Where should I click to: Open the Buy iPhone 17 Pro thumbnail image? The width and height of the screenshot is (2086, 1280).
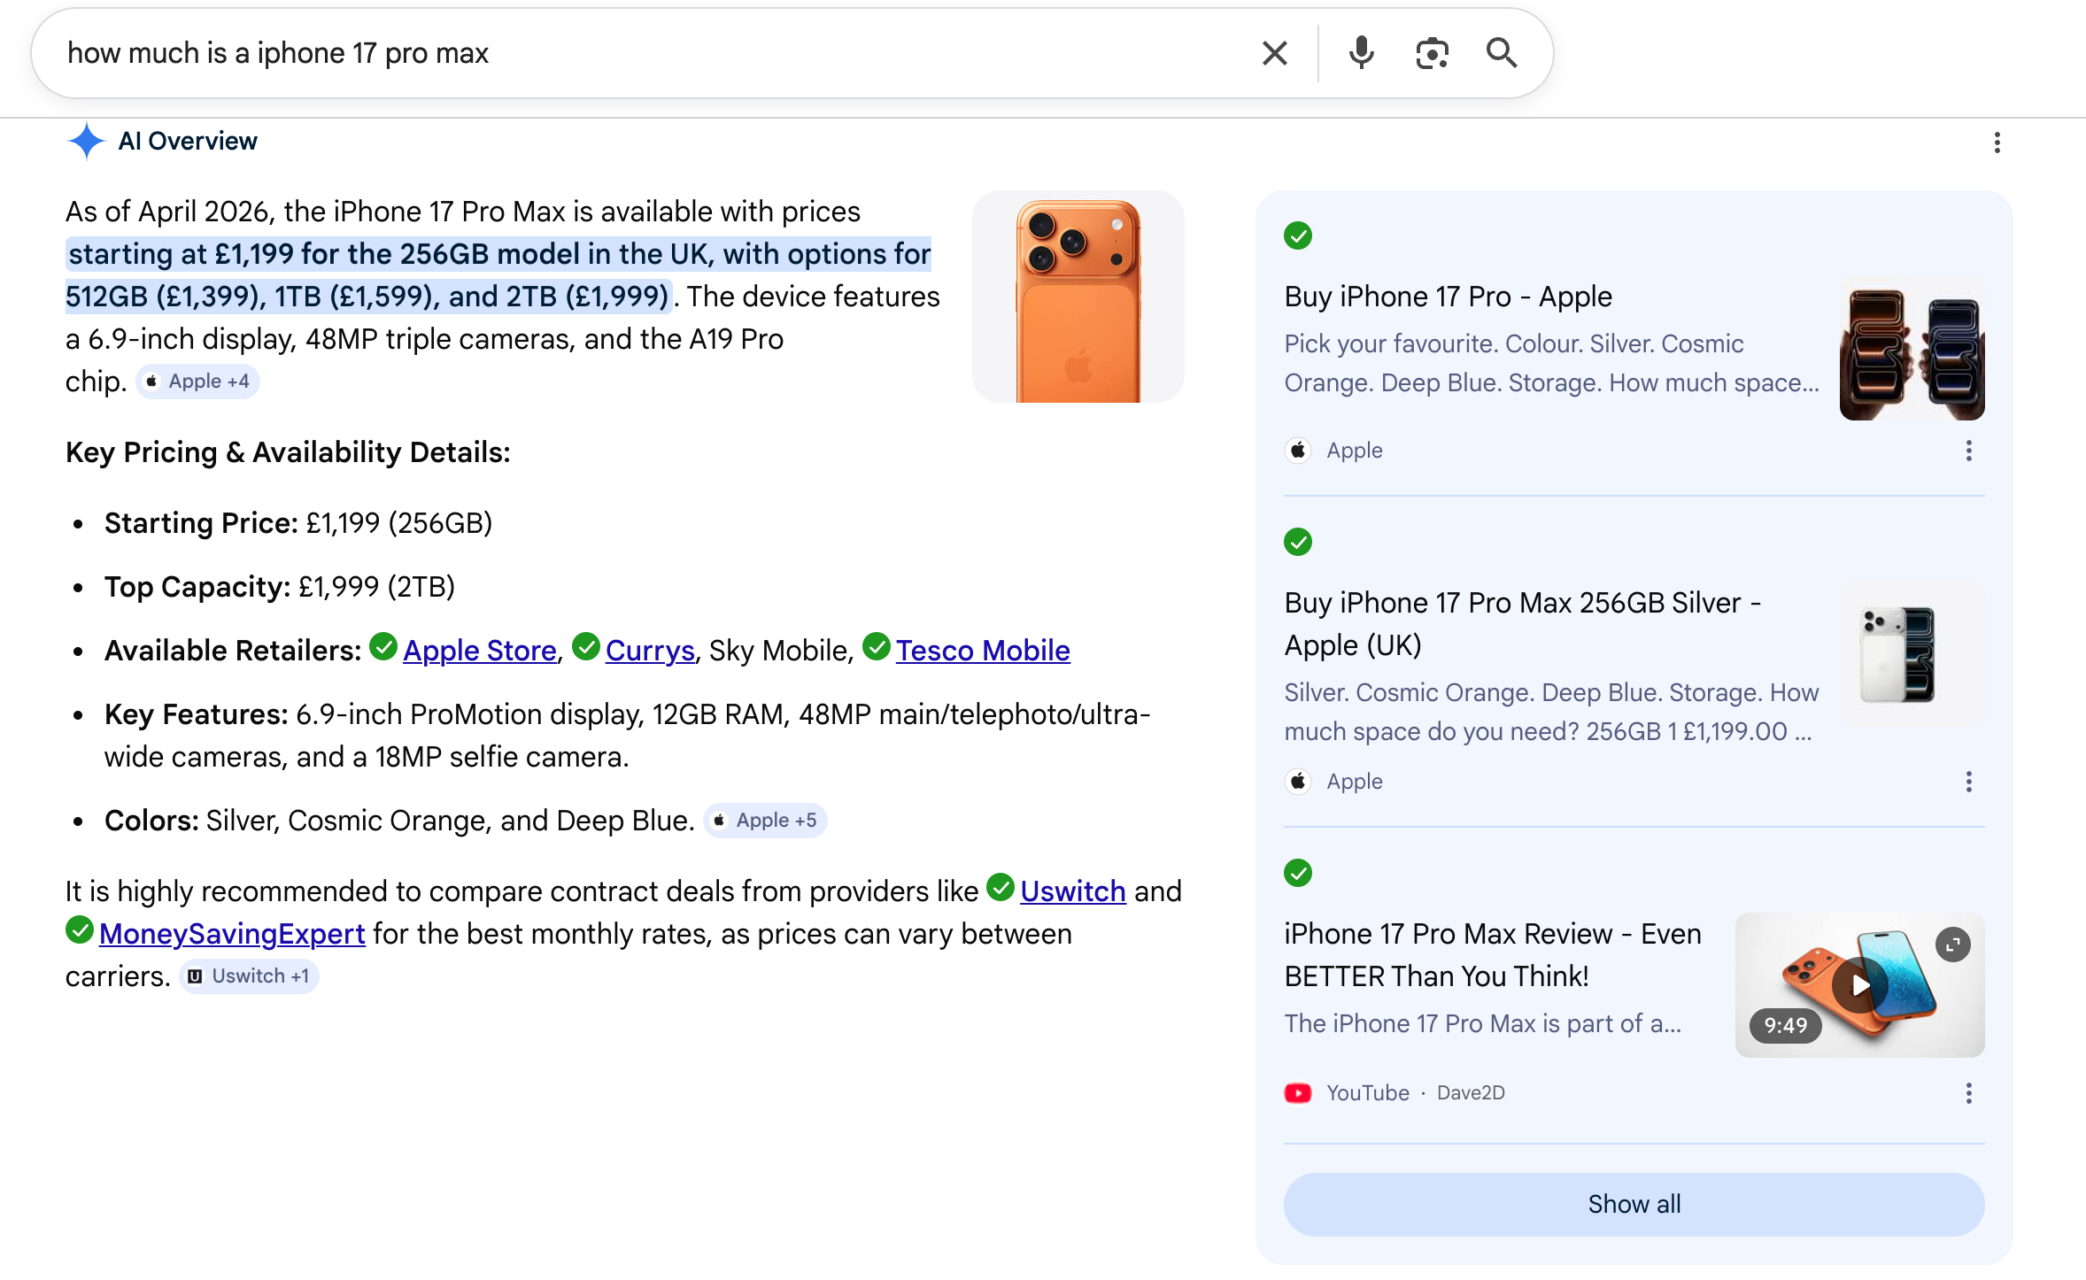pyautogui.click(x=1912, y=350)
